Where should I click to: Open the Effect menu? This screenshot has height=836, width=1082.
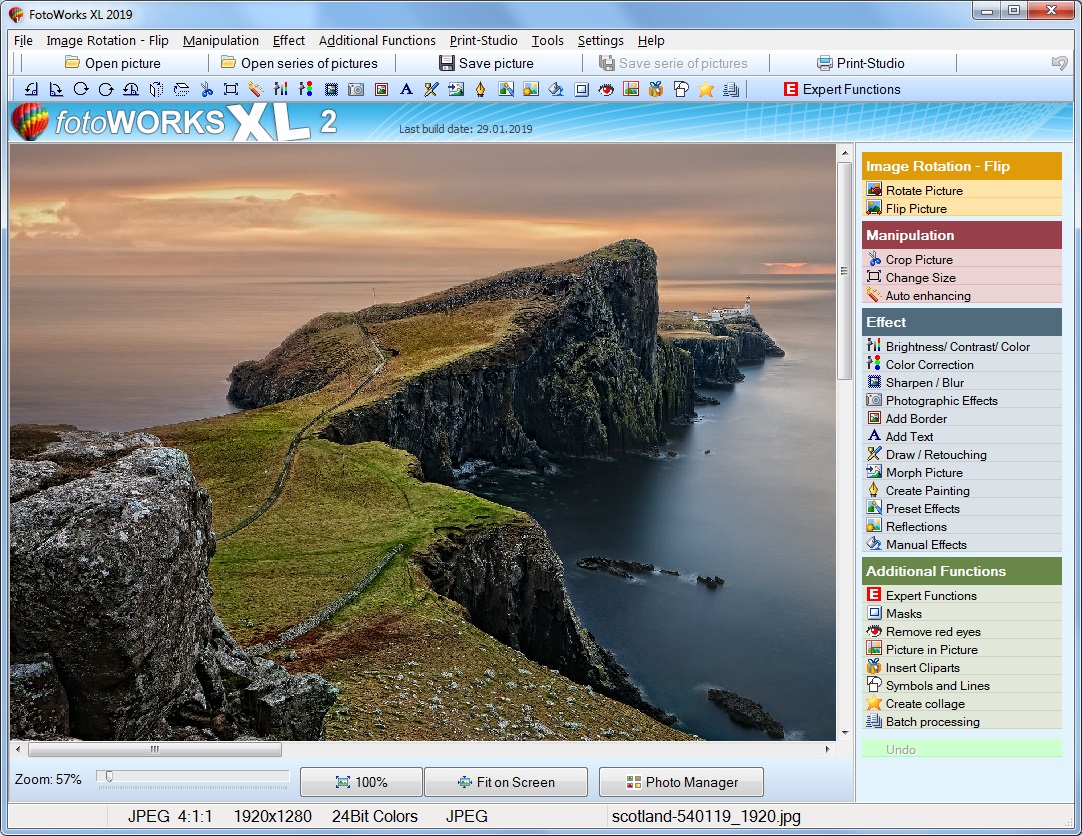click(288, 41)
